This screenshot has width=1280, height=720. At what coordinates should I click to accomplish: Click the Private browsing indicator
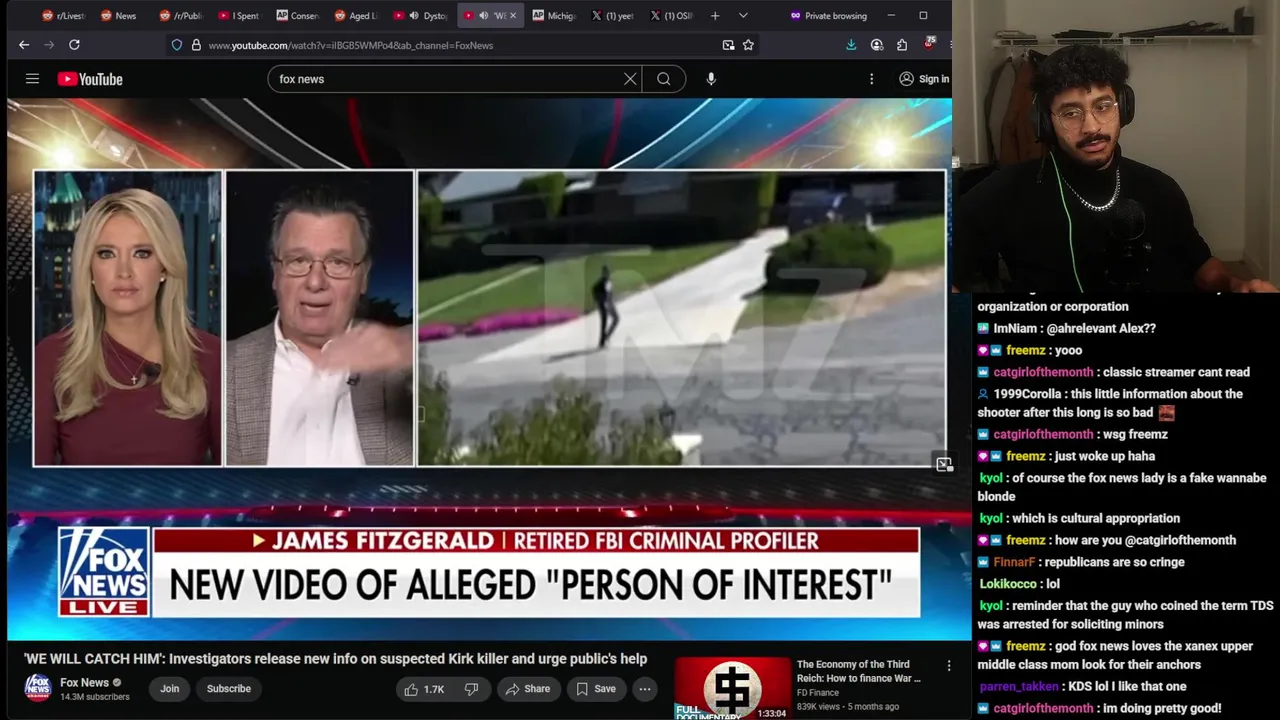pos(828,16)
